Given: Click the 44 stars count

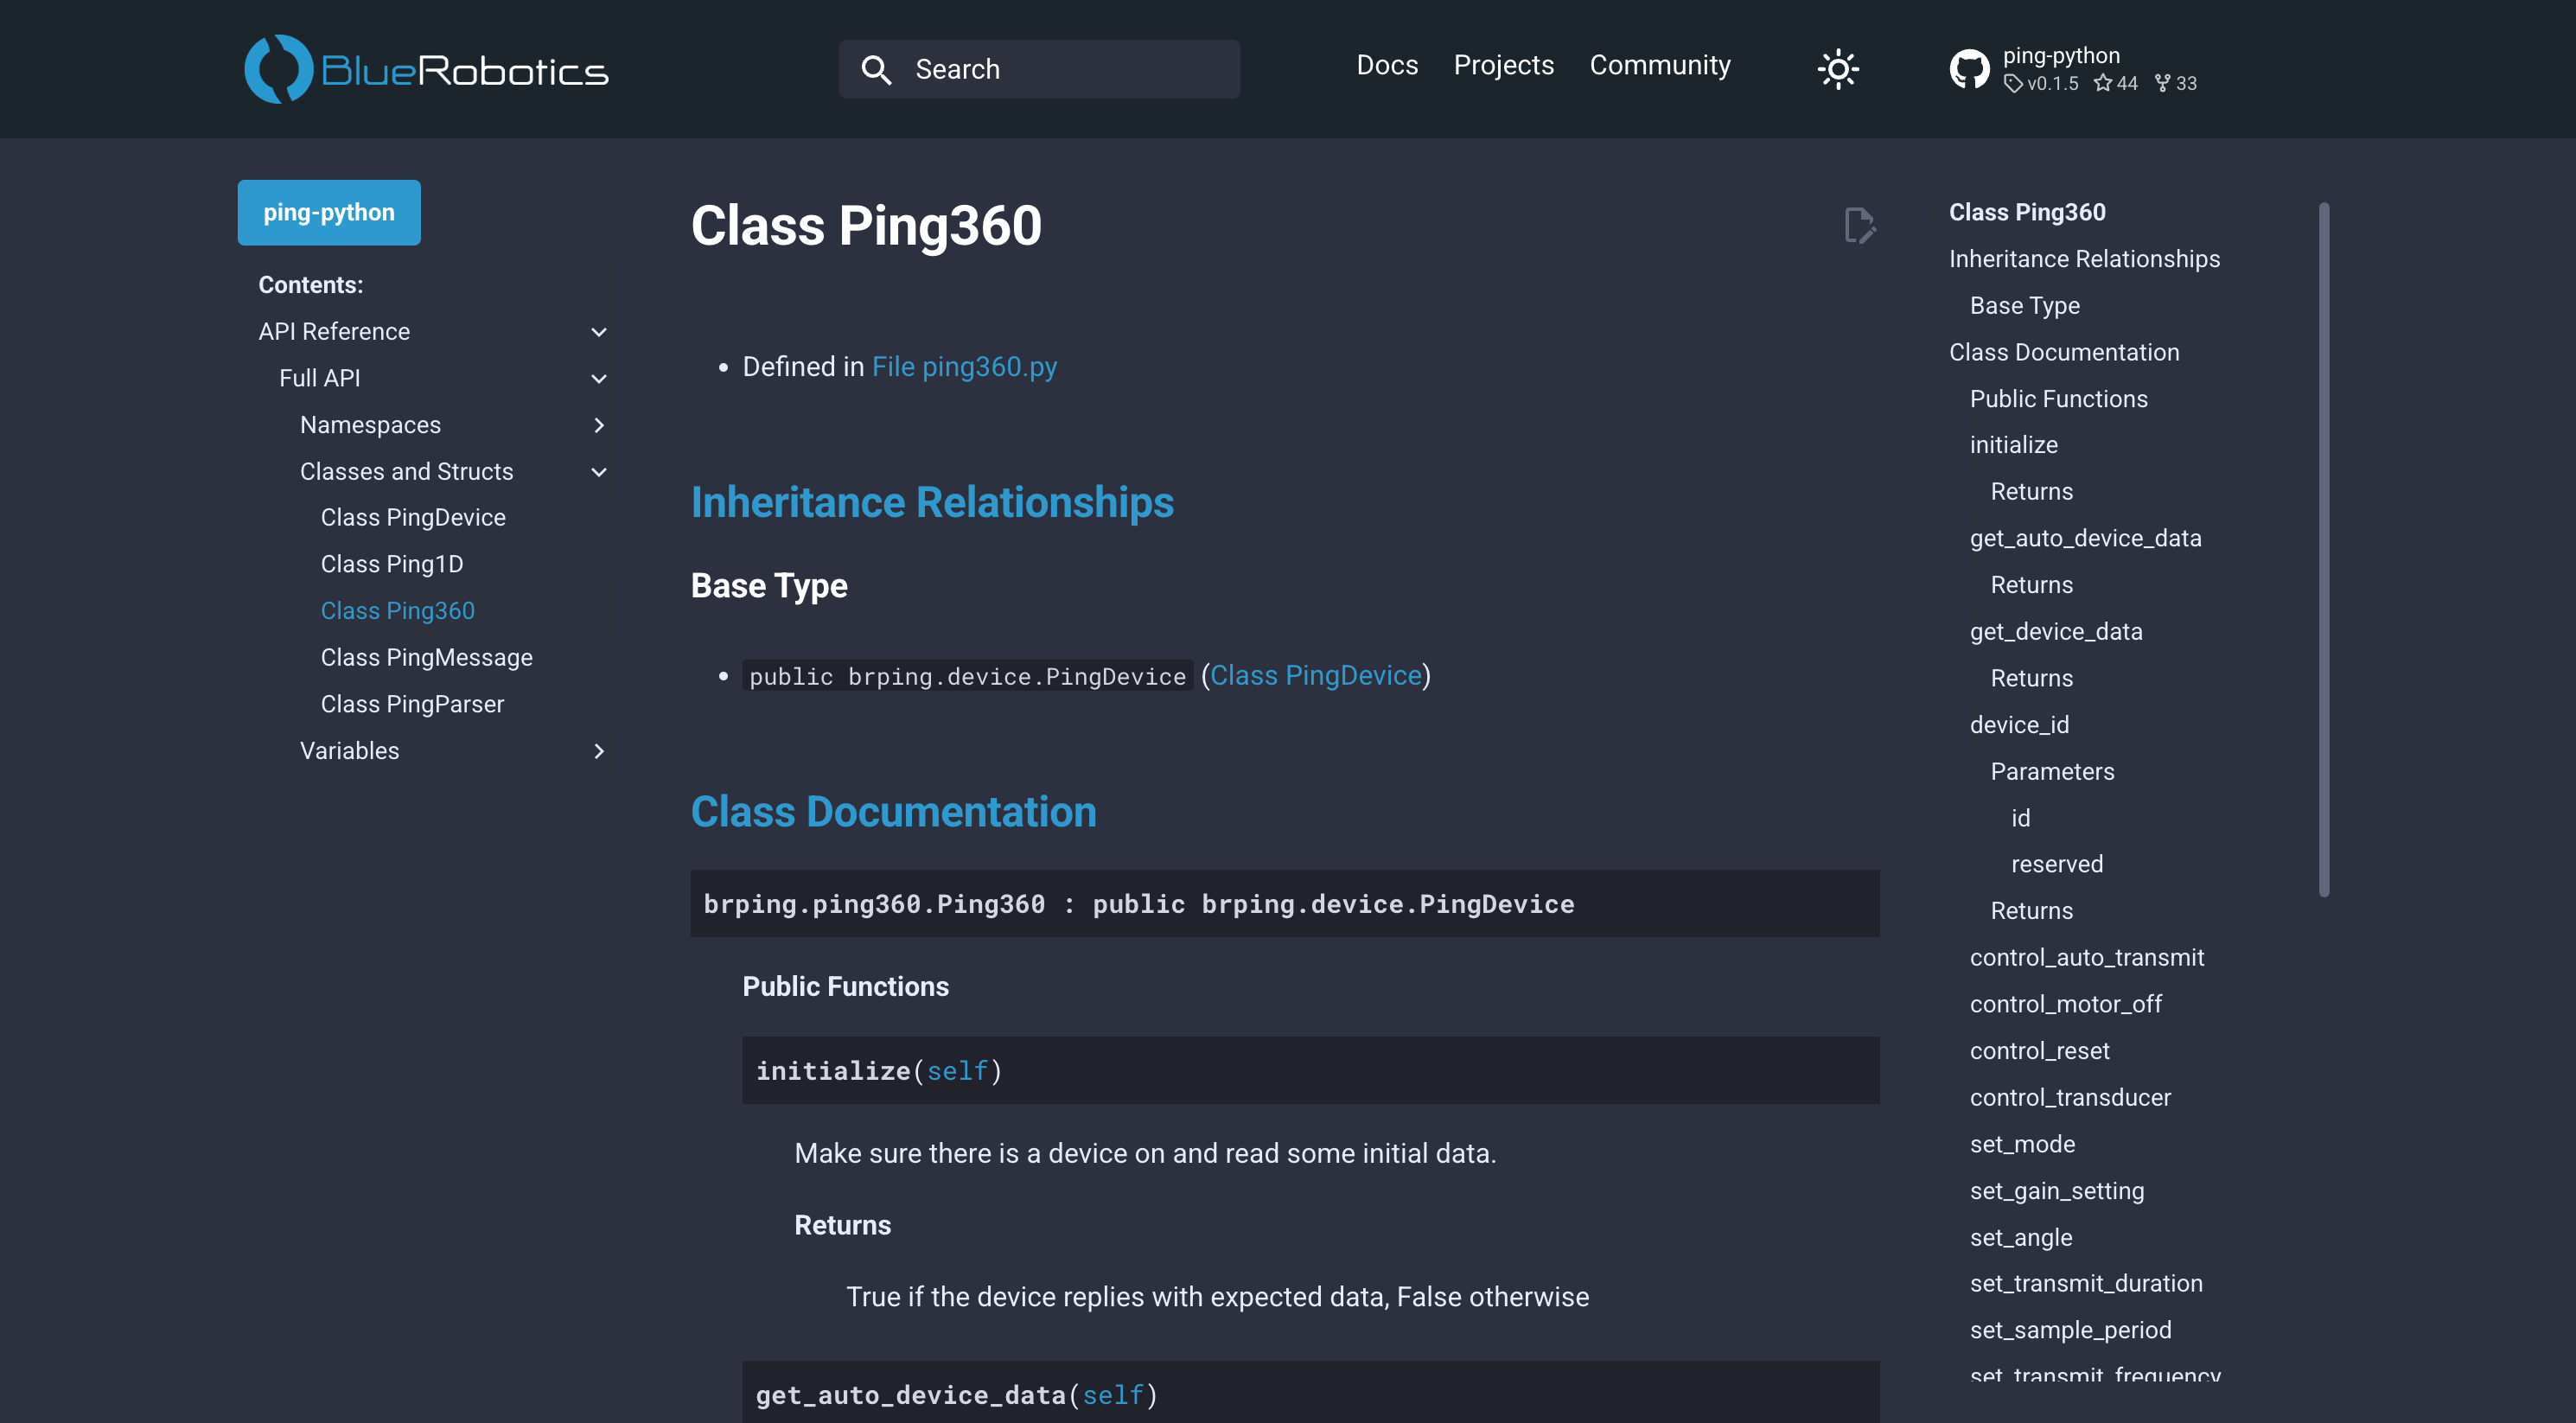Looking at the screenshot, I should click(2116, 83).
